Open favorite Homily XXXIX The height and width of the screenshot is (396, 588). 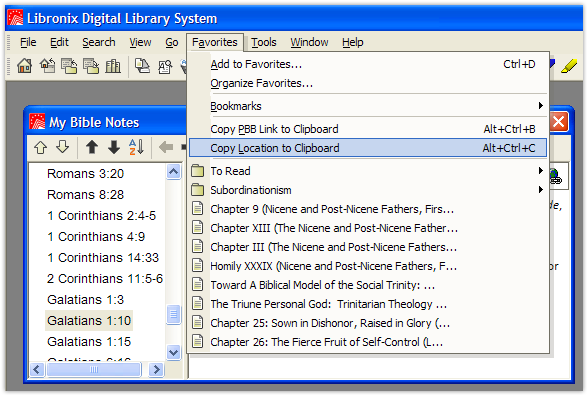click(x=368, y=266)
